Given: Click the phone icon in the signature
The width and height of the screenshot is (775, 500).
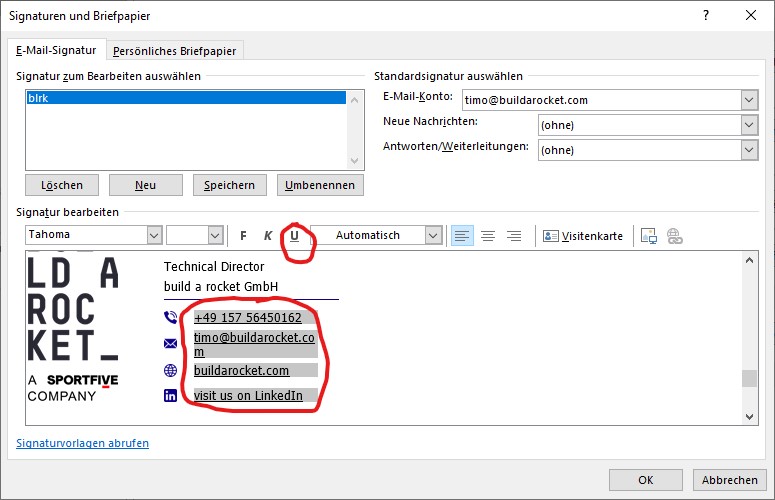Looking at the screenshot, I should 171,317.
